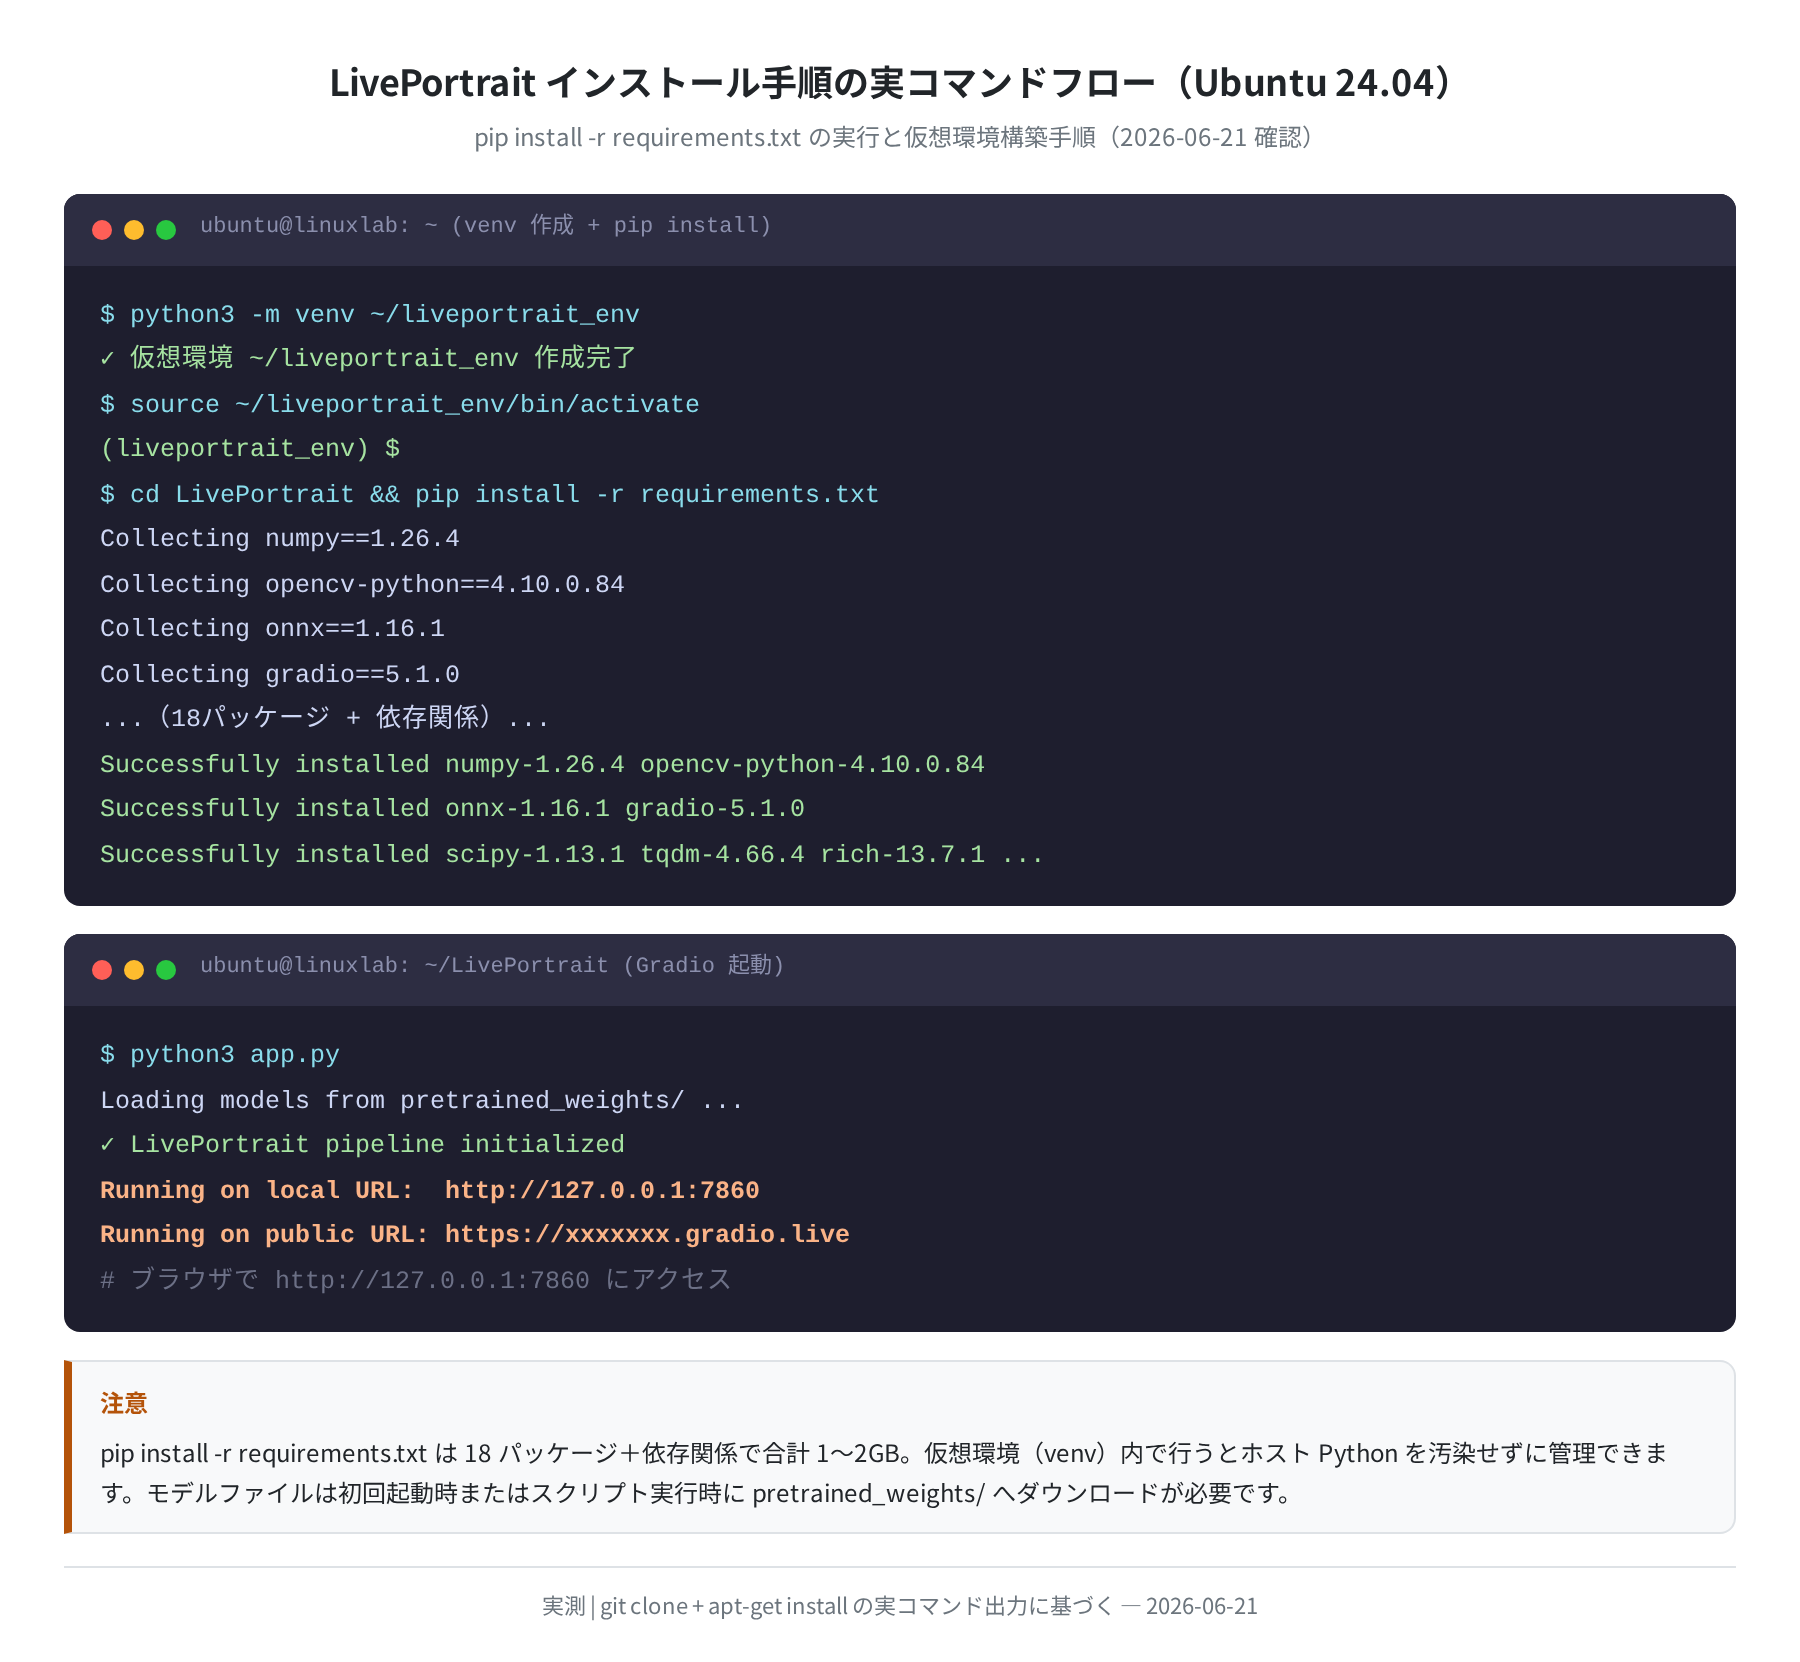Click the note paragraph about 18 パッケージ
The height and width of the screenshot is (1662, 1800).
click(x=884, y=1473)
